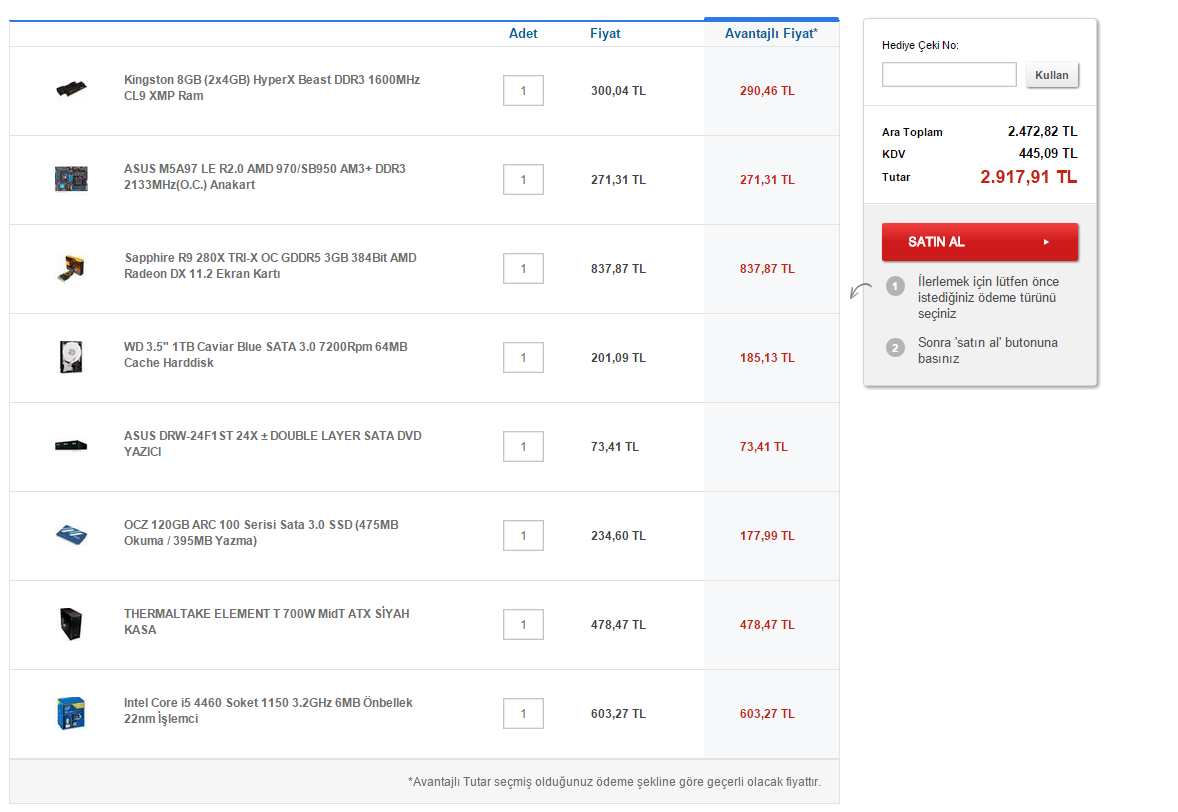Focus the gift voucher number input field
The height and width of the screenshot is (812, 1178).
(949, 75)
